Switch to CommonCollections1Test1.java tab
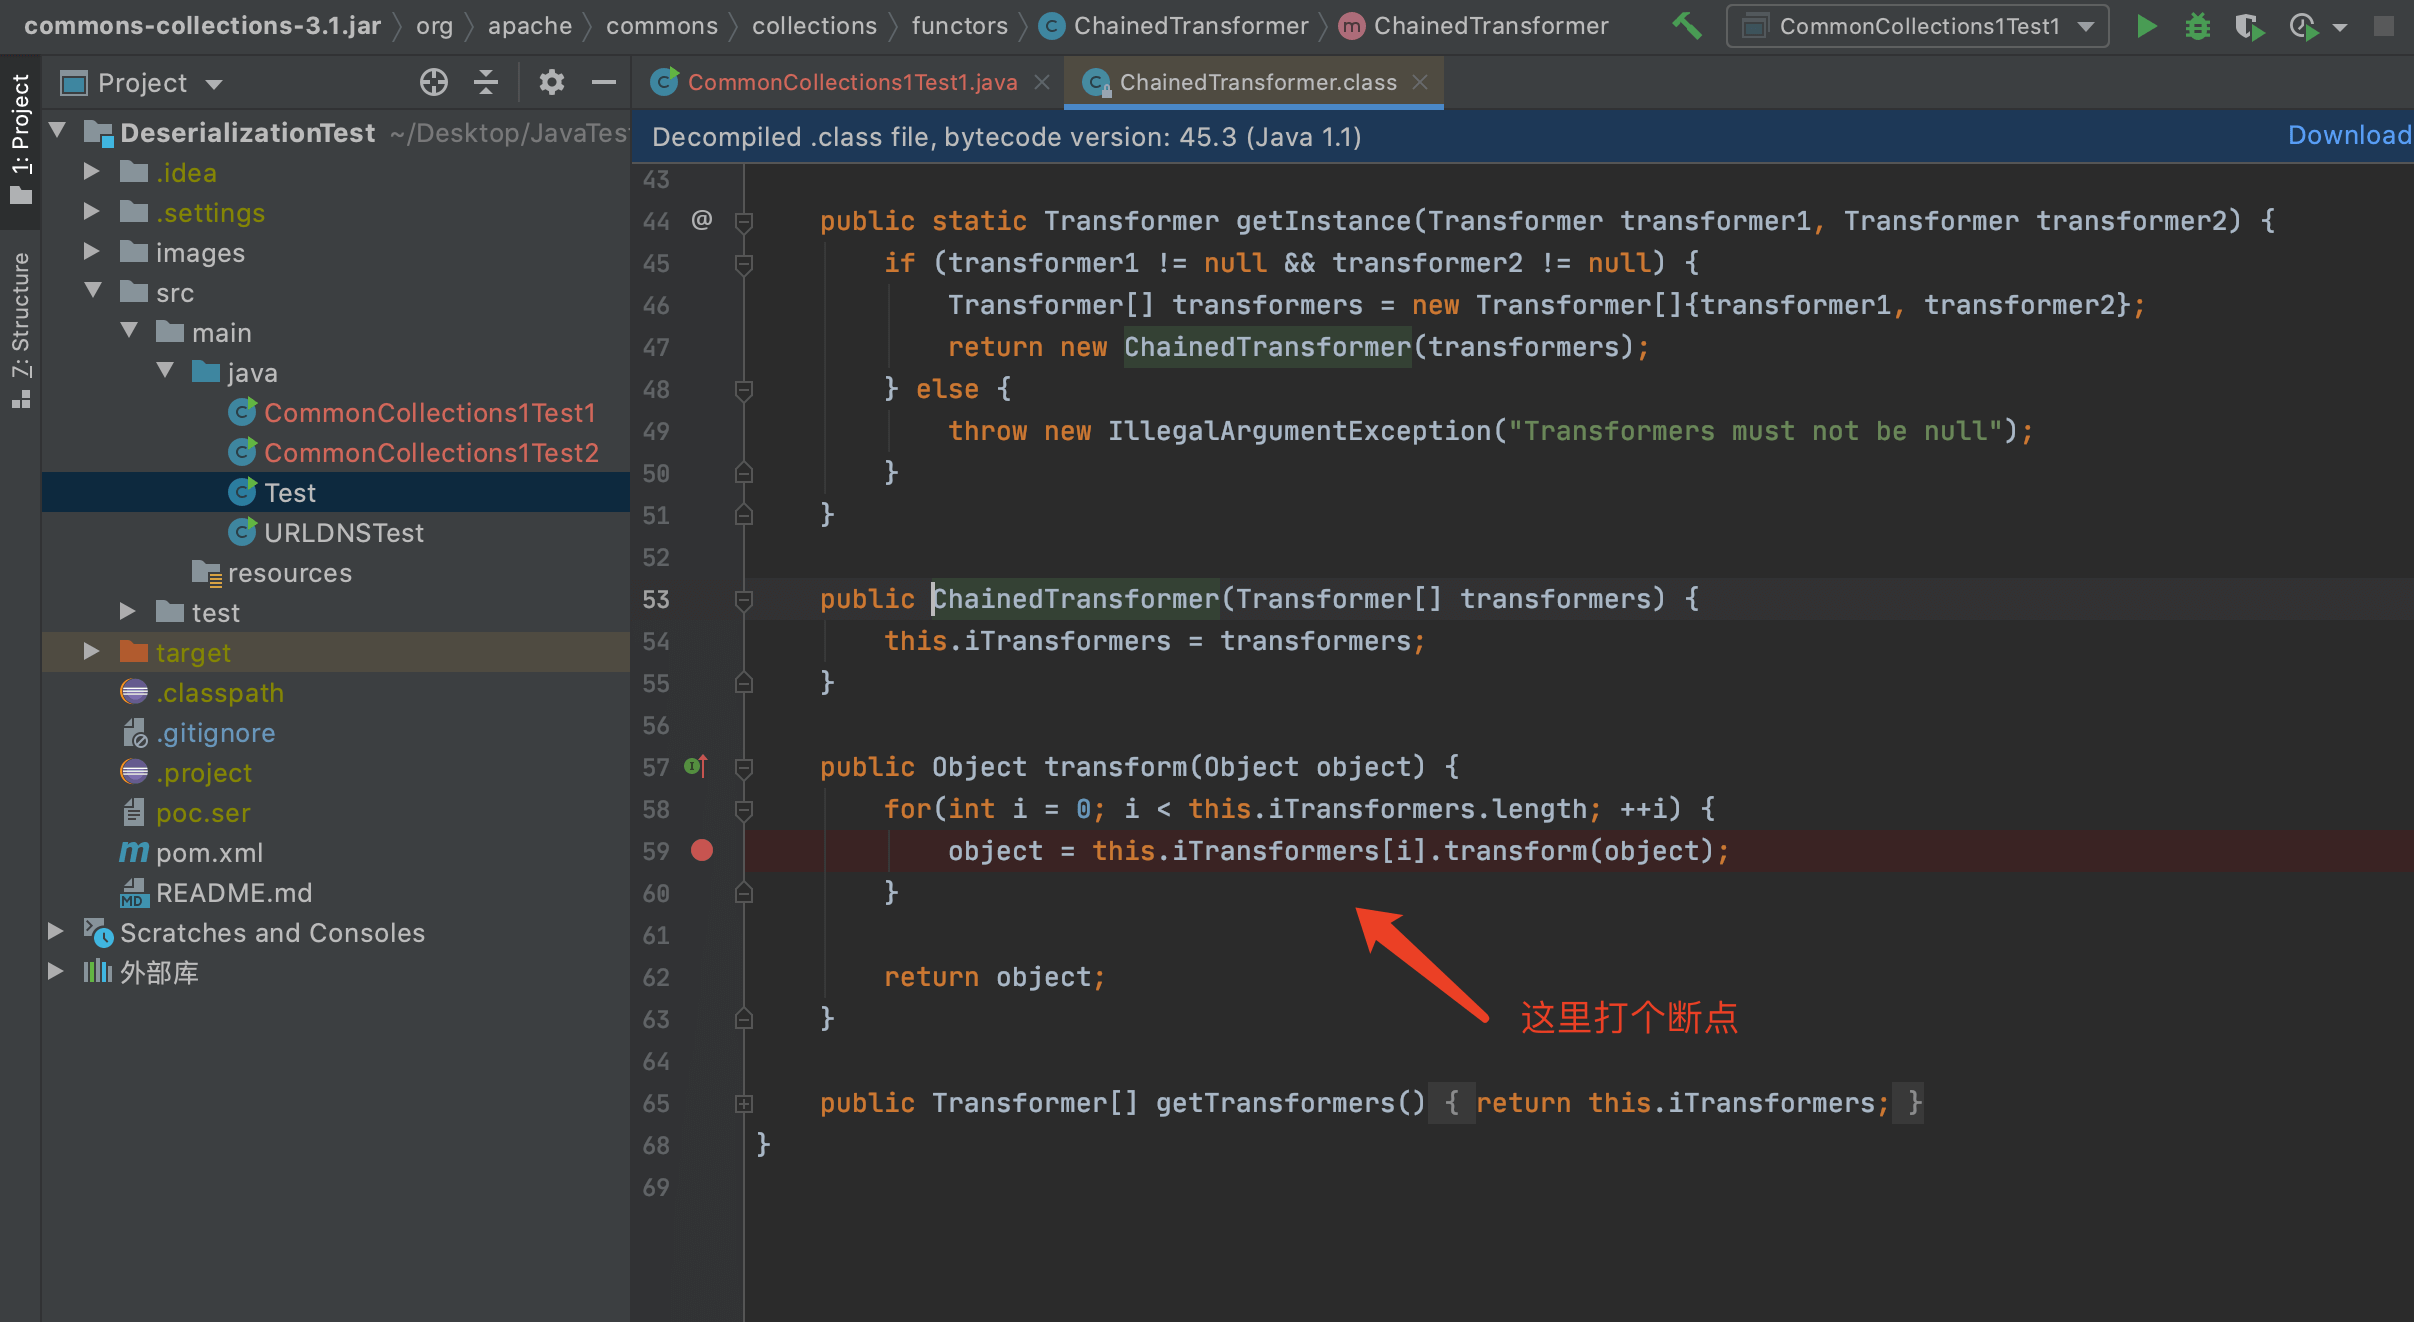 coord(852,82)
